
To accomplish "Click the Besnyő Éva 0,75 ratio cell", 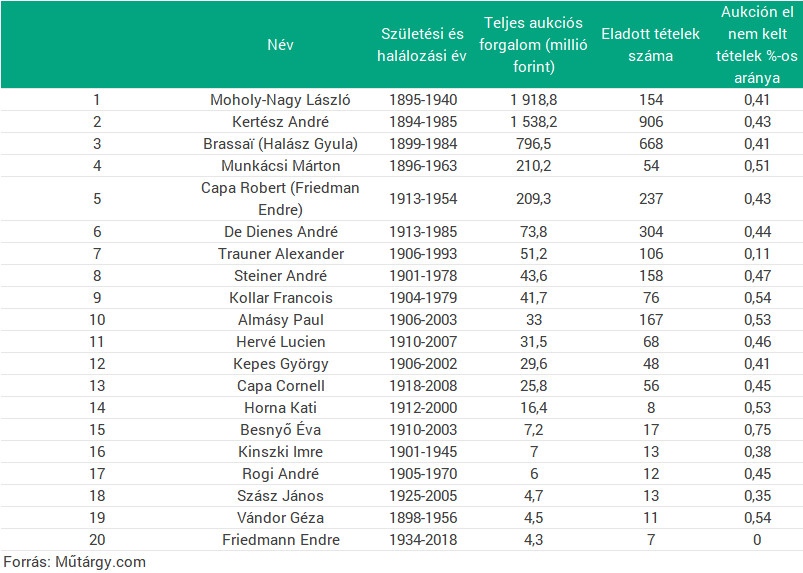I will 757,430.
